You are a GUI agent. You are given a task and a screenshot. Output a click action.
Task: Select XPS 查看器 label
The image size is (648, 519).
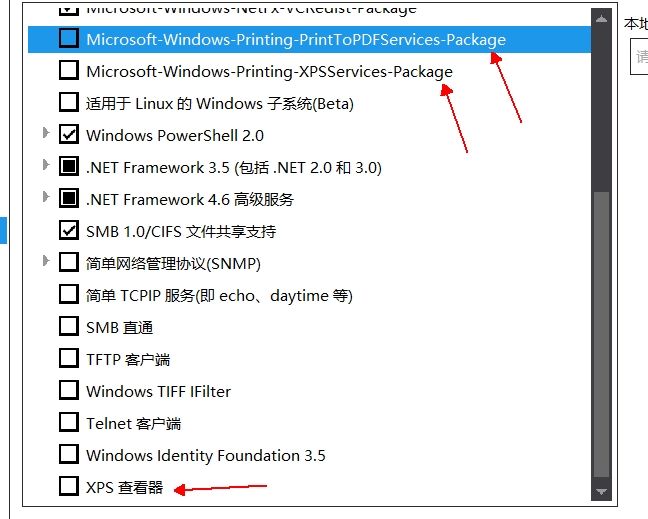[x=124, y=488]
